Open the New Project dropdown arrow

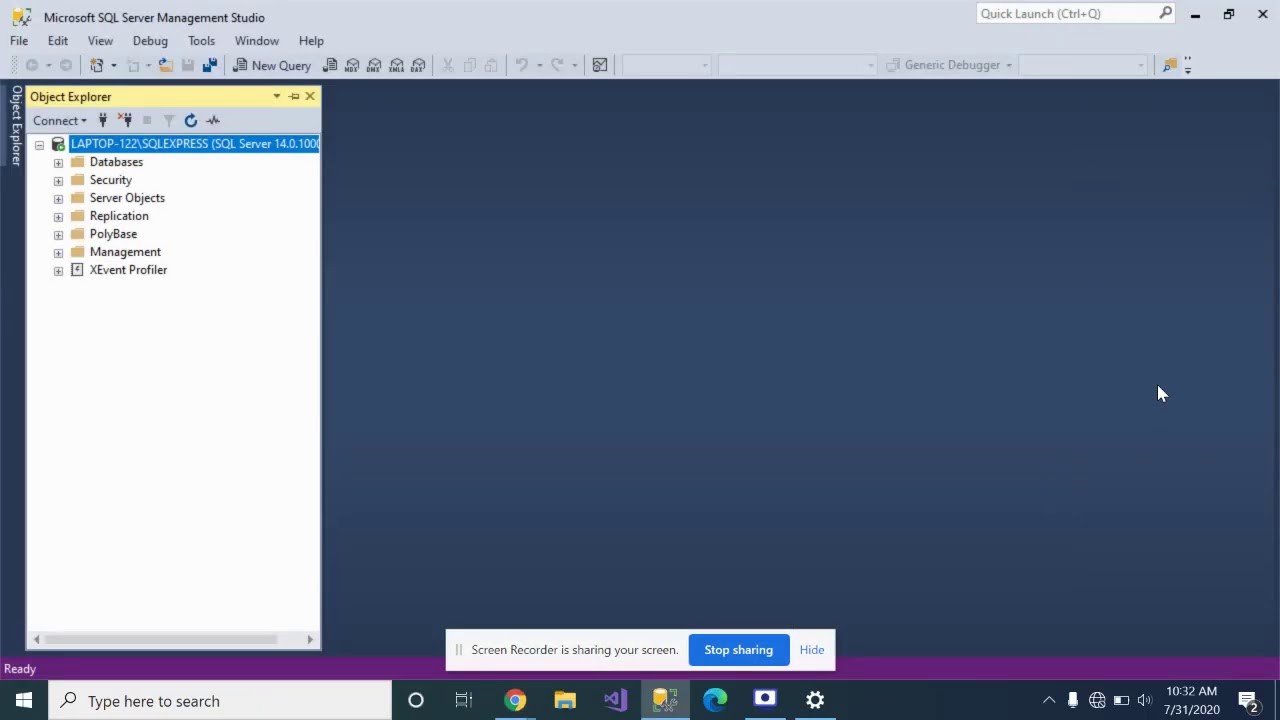point(113,65)
